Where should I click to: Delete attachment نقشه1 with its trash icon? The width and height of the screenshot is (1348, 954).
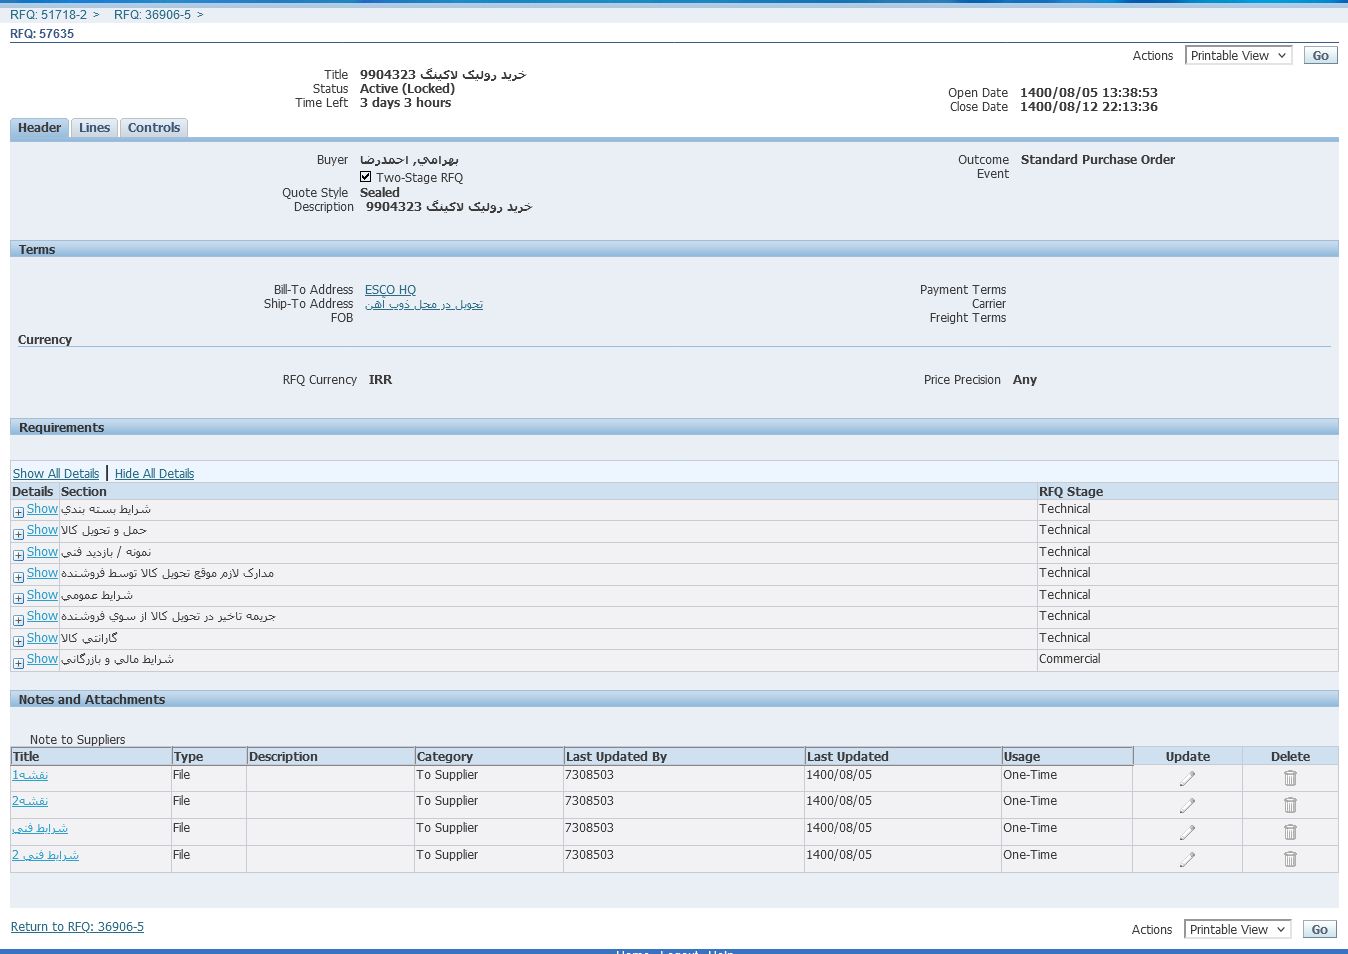pos(1290,778)
